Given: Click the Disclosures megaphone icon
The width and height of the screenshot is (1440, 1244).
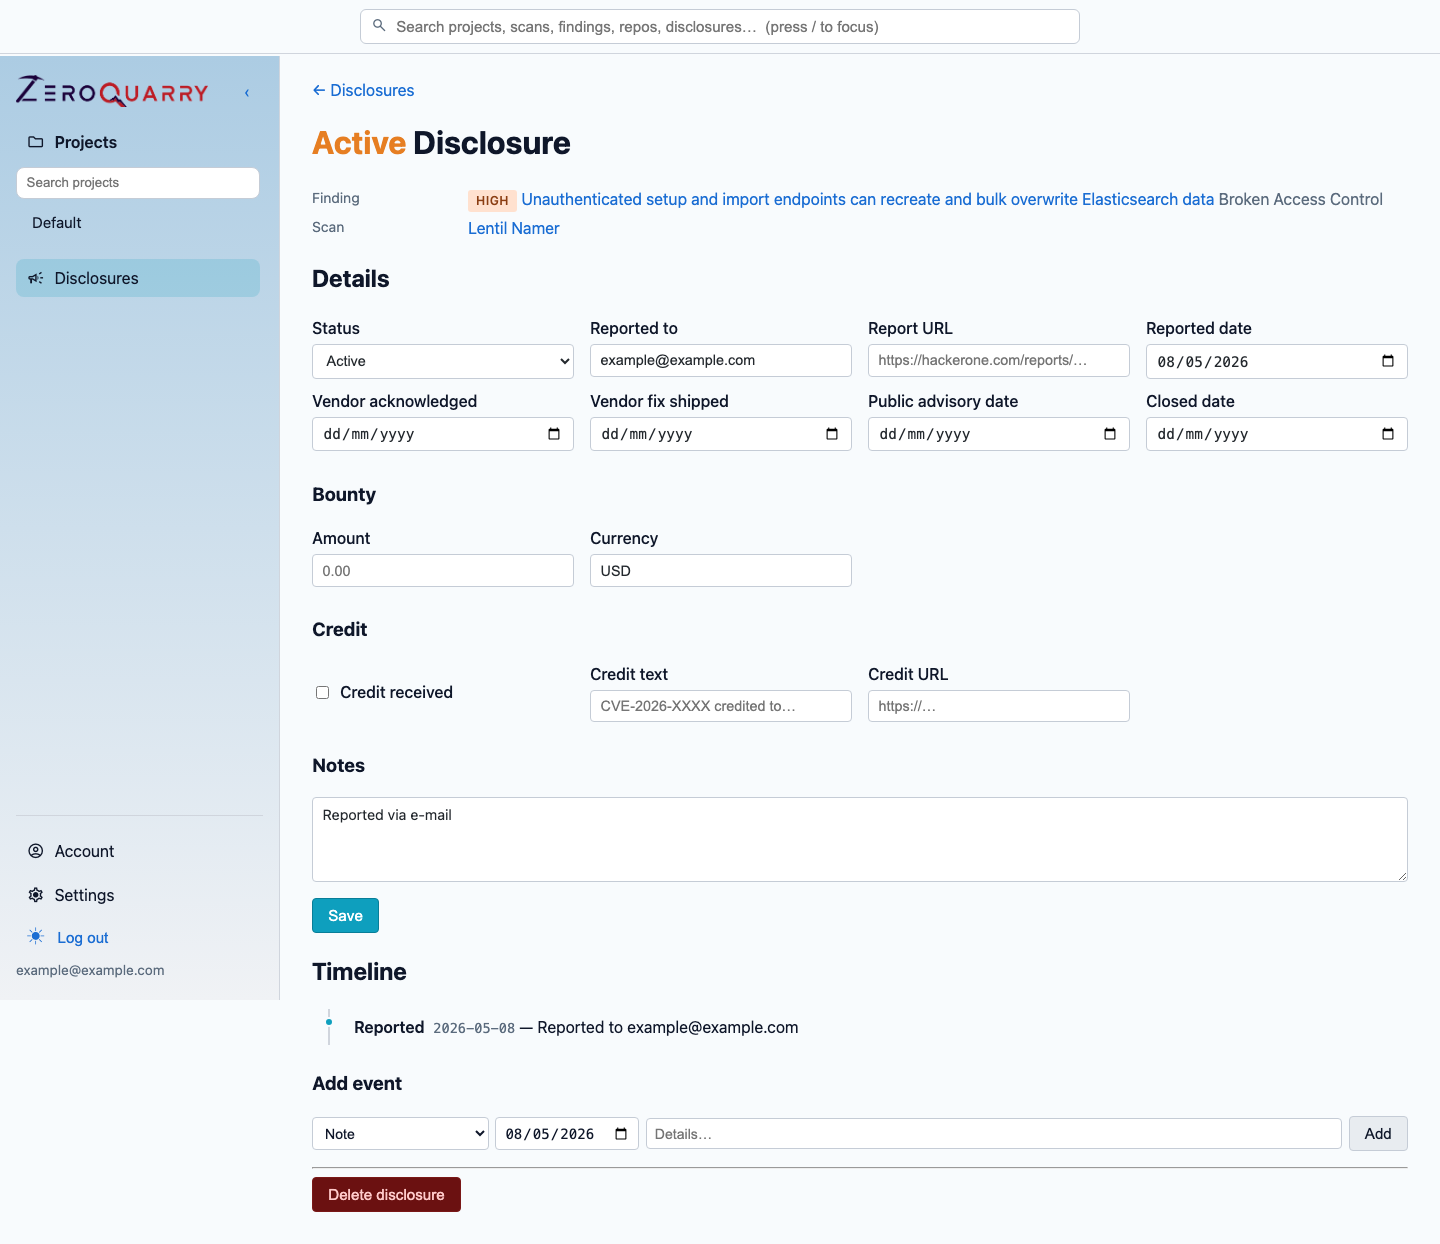Looking at the screenshot, I should click(x=36, y=278).
